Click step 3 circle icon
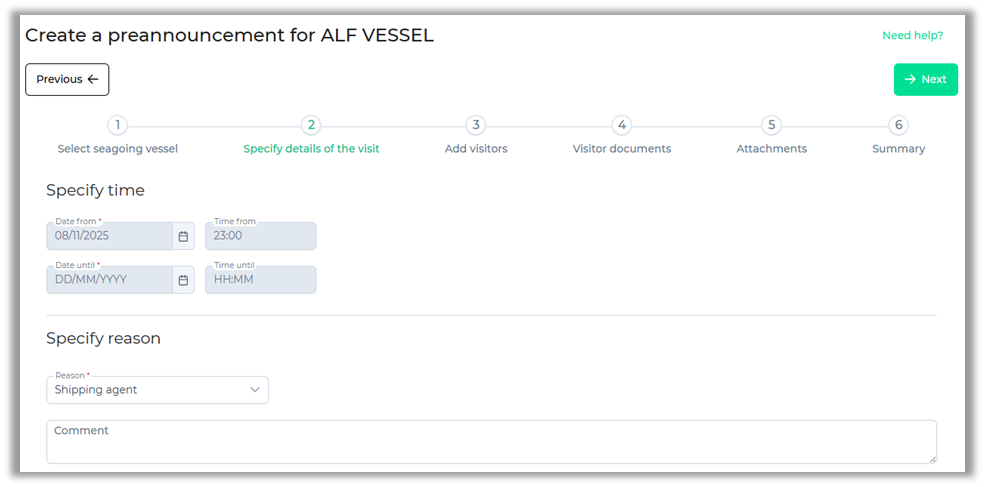The image size is (985, 487). click(x=476, y=126)
